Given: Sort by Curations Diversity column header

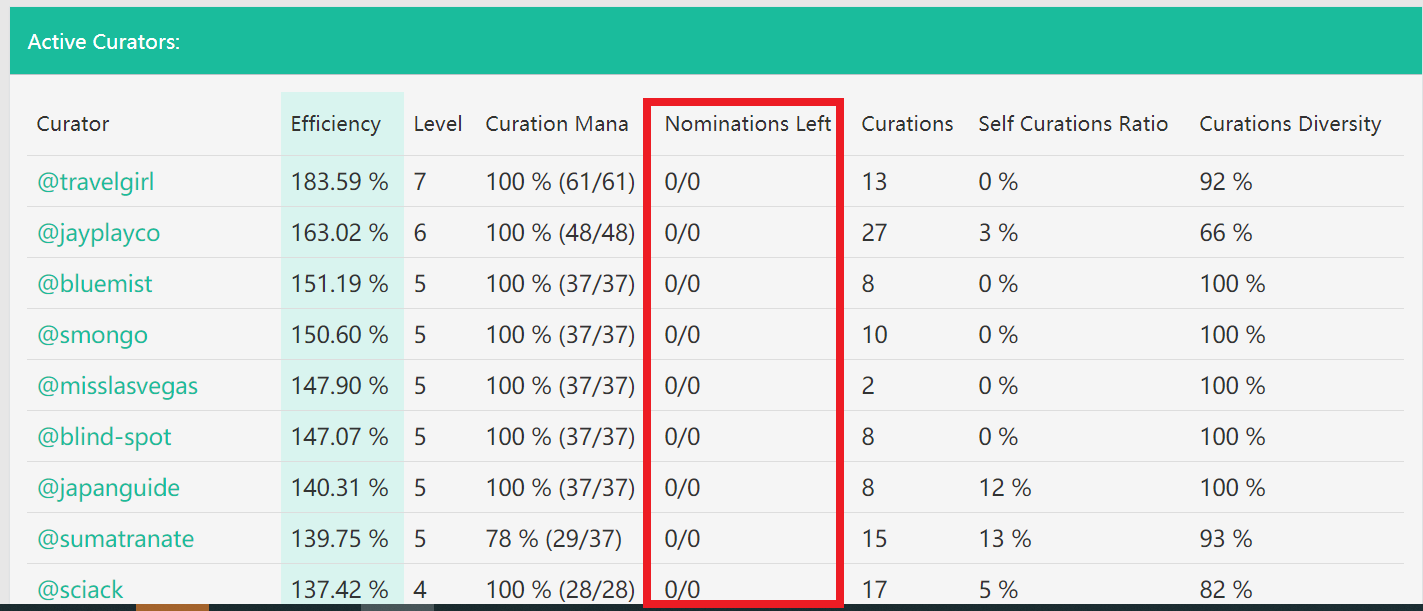Looking at the screenshot, I should point(1290,124).
